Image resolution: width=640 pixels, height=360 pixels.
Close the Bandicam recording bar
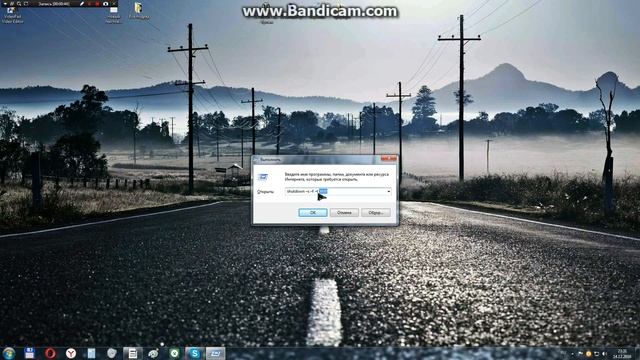click(114, 4)
